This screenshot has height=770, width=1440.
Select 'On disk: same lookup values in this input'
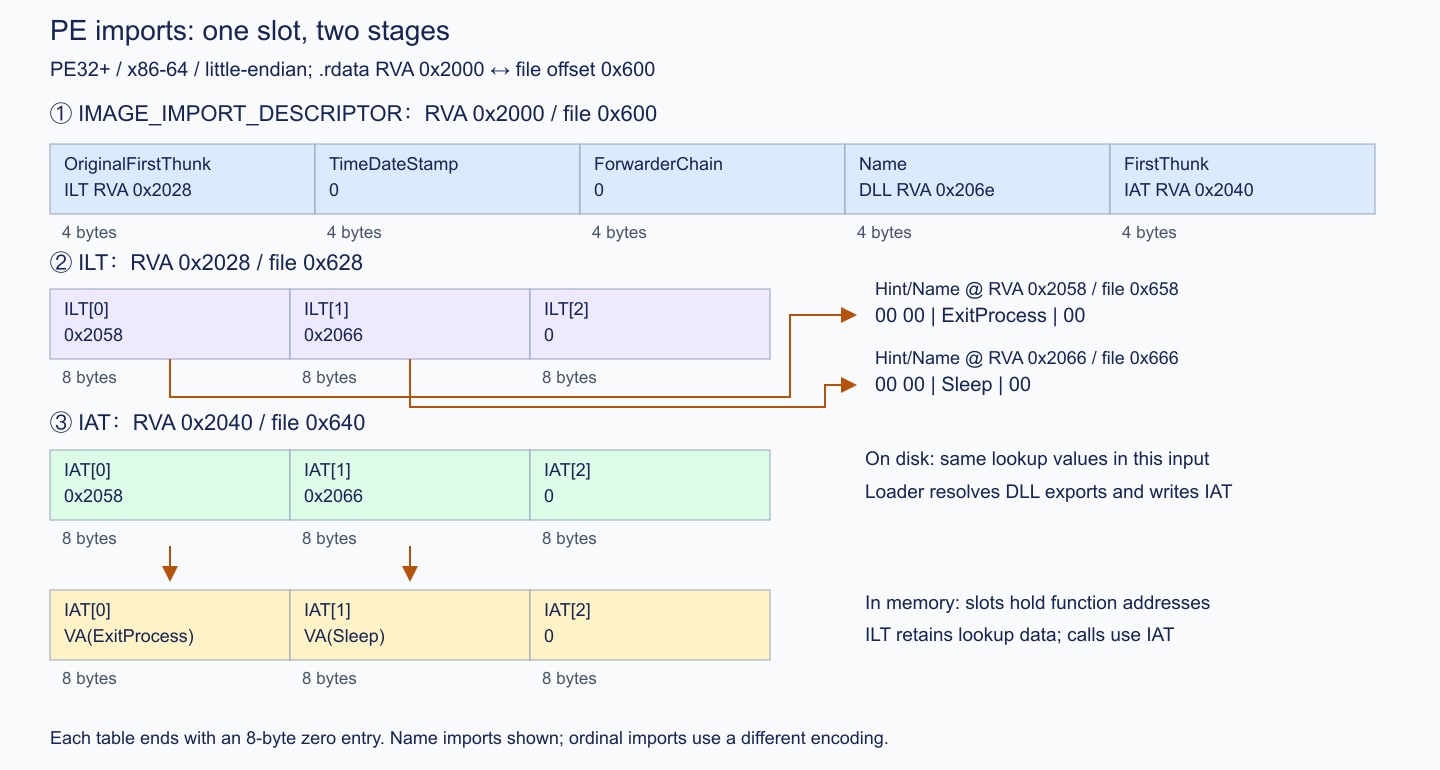coord(1037,459)
